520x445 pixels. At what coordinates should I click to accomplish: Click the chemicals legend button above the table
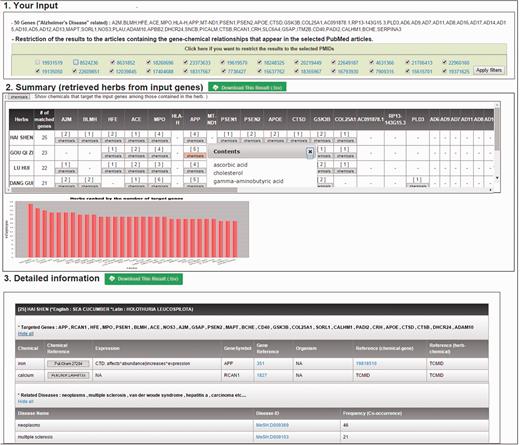pos(19,97)
